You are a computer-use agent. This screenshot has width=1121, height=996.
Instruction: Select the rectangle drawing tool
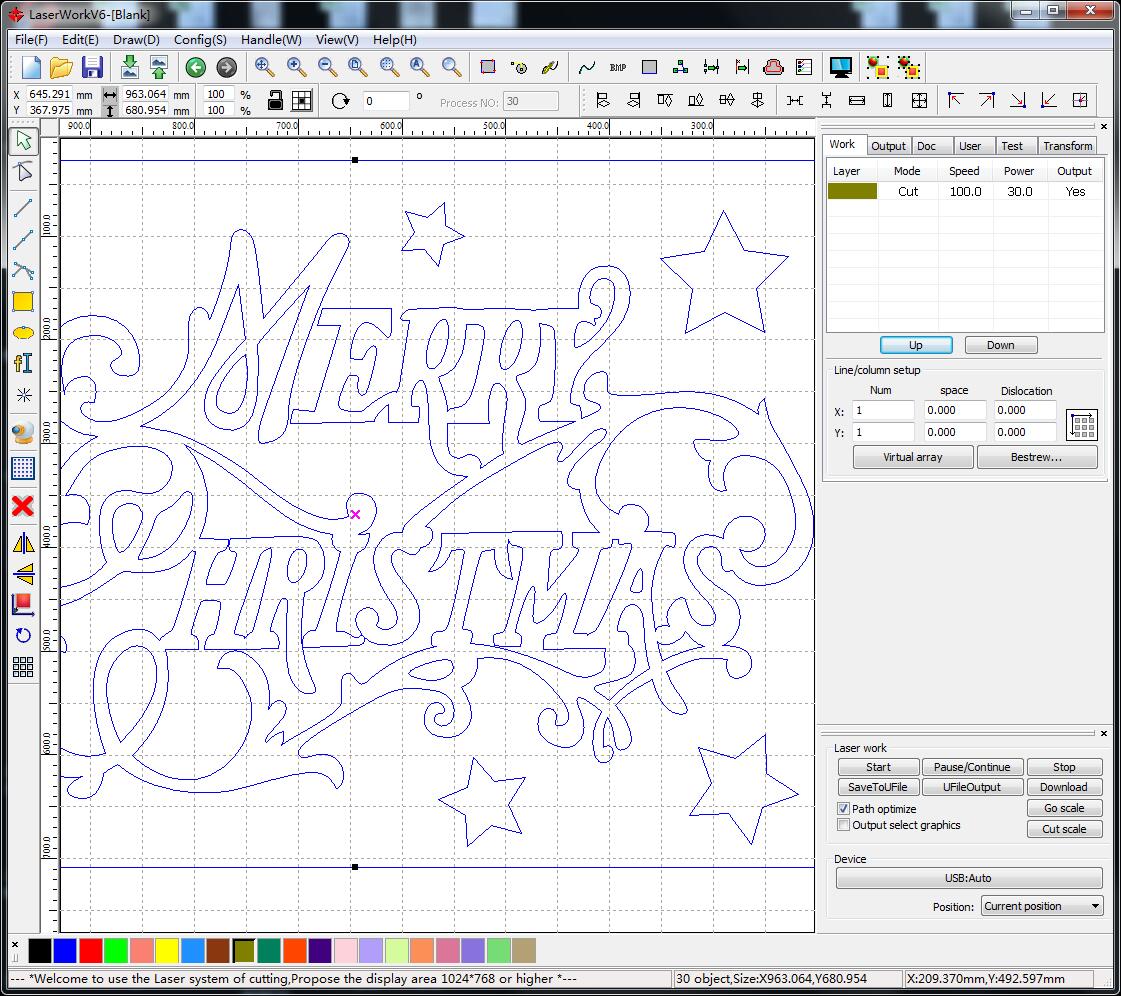click(x=23, y=302)
